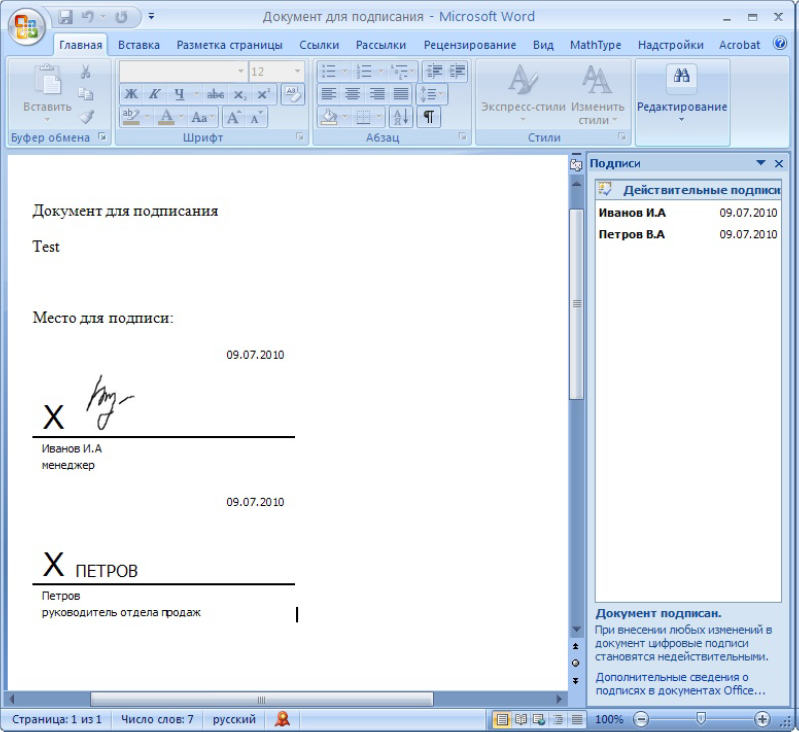Open Quick Access Toolbar customize arrow
This screenshot has width=799, height=732.
pyautogui.click(x=151, y=16)
